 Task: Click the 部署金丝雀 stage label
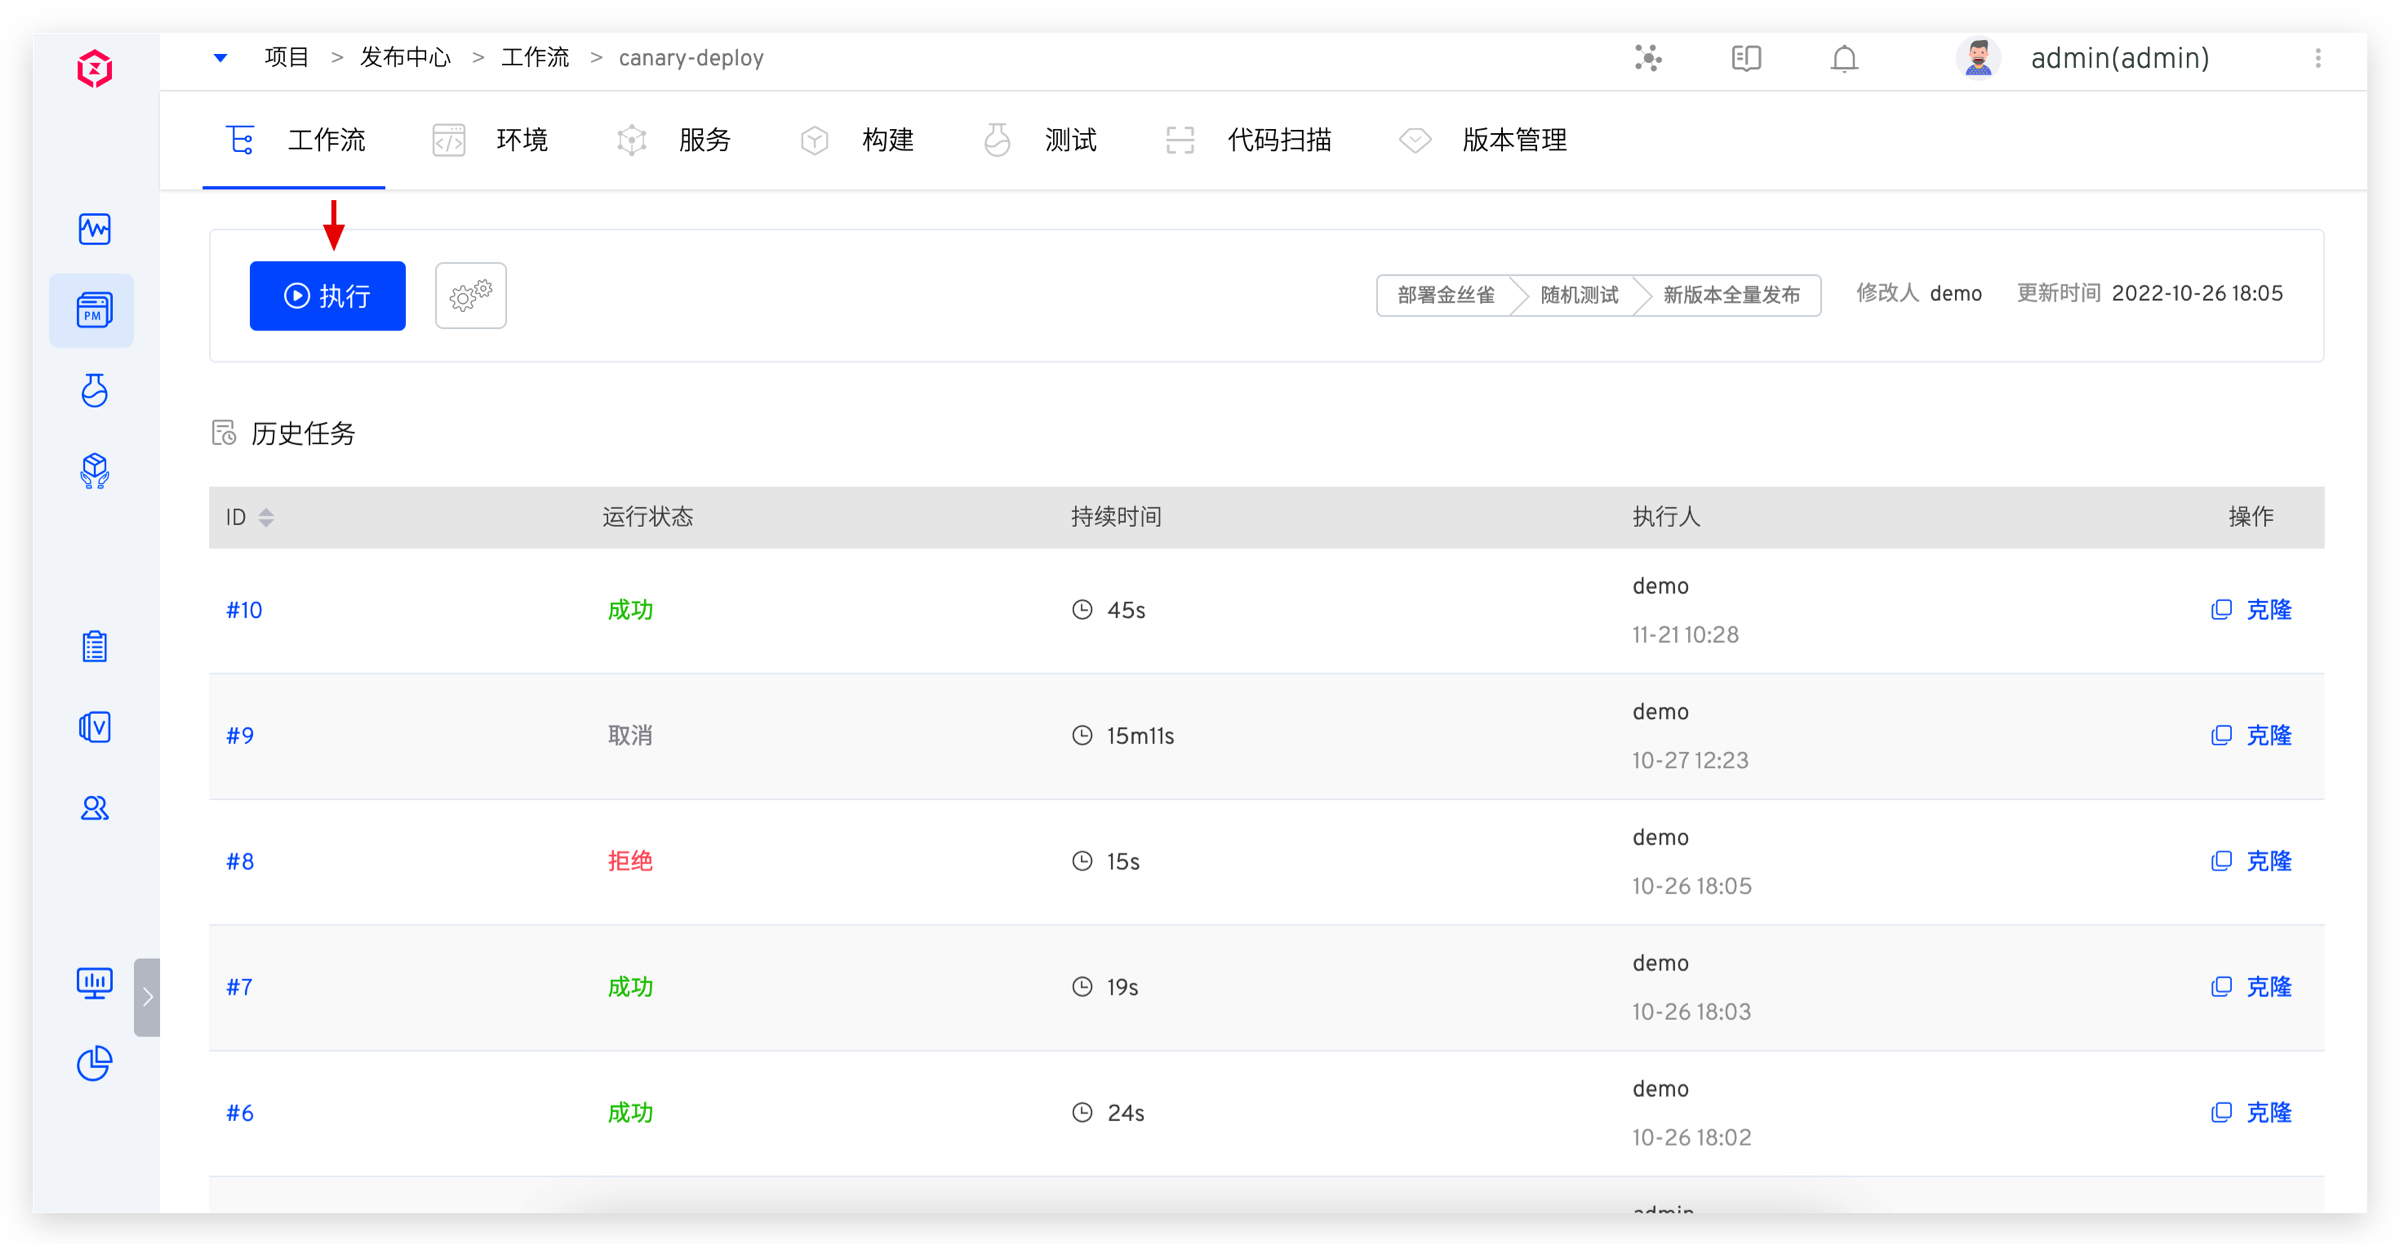[x=1445, y=295]
